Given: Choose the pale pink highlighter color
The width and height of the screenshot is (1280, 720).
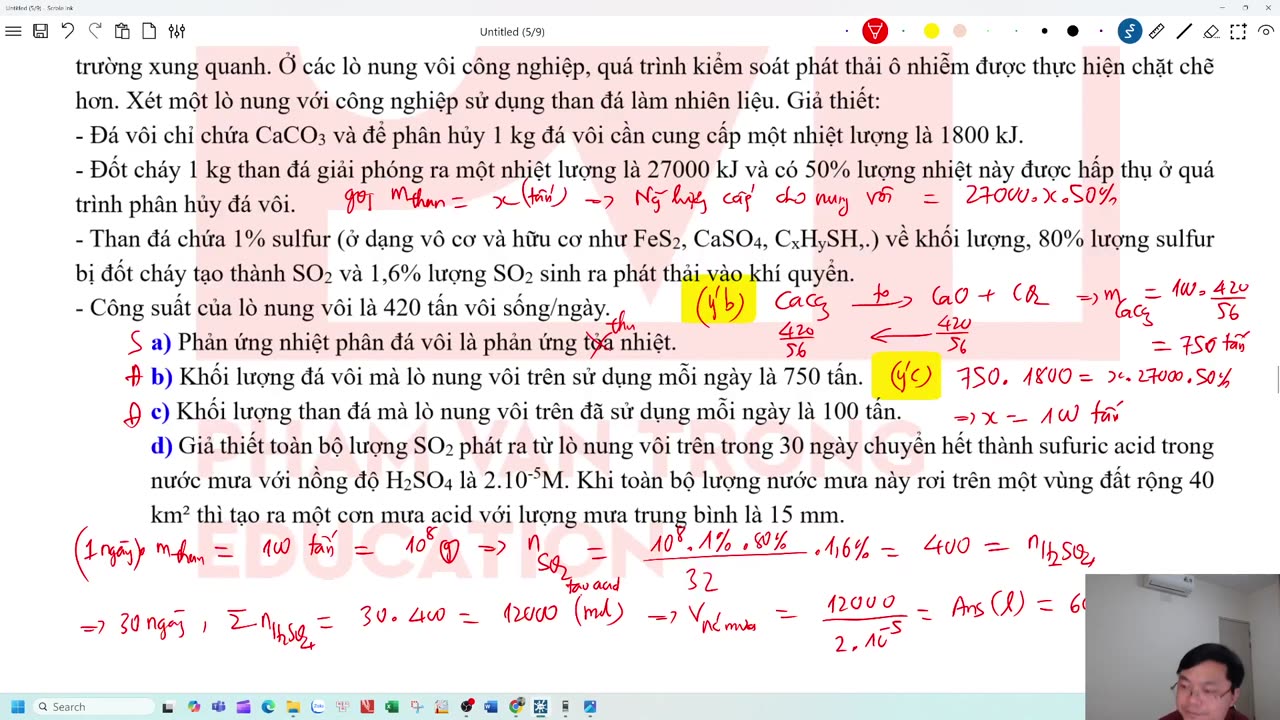Looking at the screenshot, I should click(x=959, y=31).
